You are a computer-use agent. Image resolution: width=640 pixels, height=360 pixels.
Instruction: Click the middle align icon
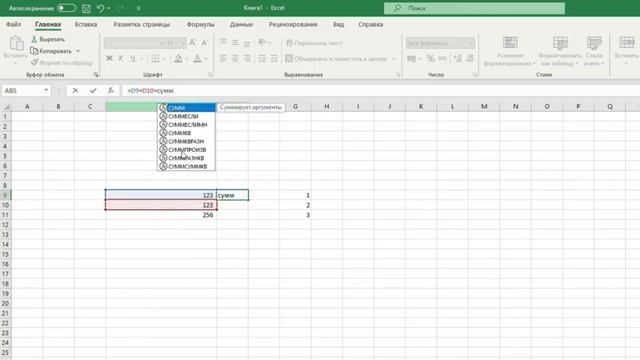[x=235, y=42]
